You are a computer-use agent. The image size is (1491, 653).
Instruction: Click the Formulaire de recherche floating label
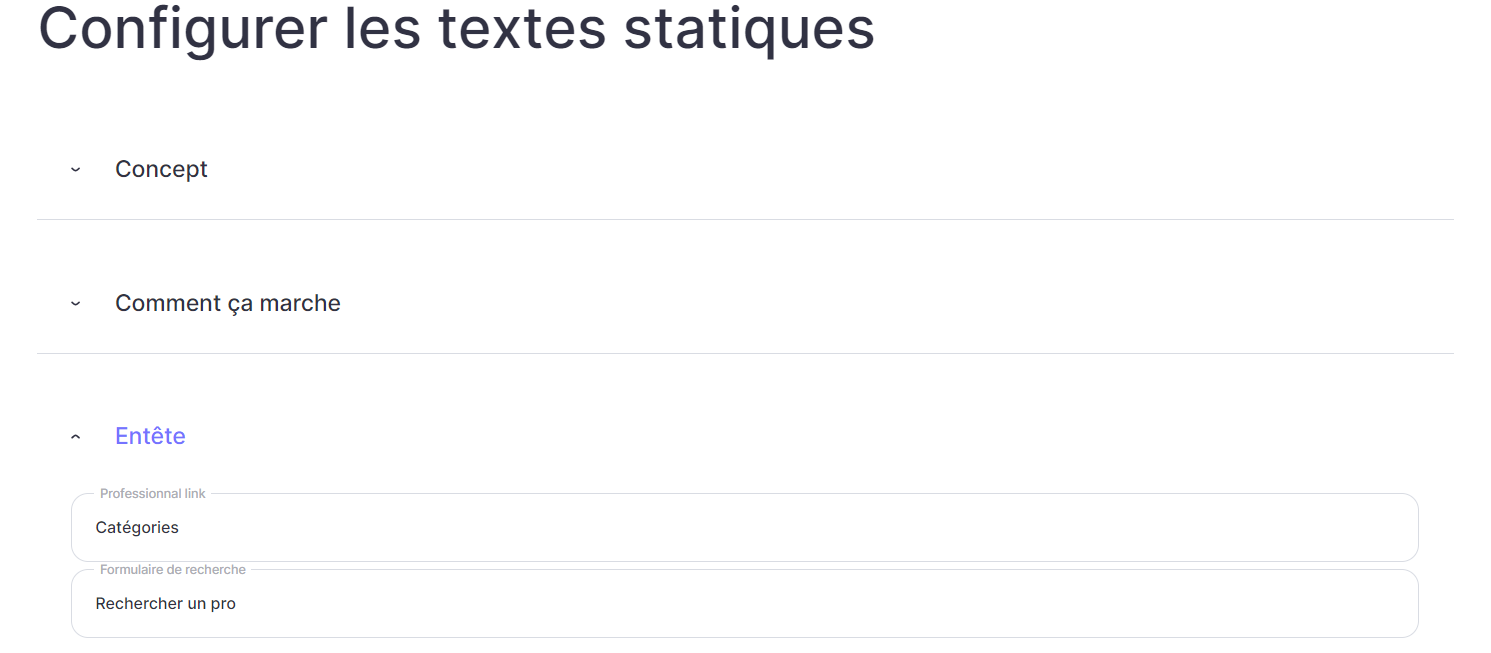tap(173, 570)
